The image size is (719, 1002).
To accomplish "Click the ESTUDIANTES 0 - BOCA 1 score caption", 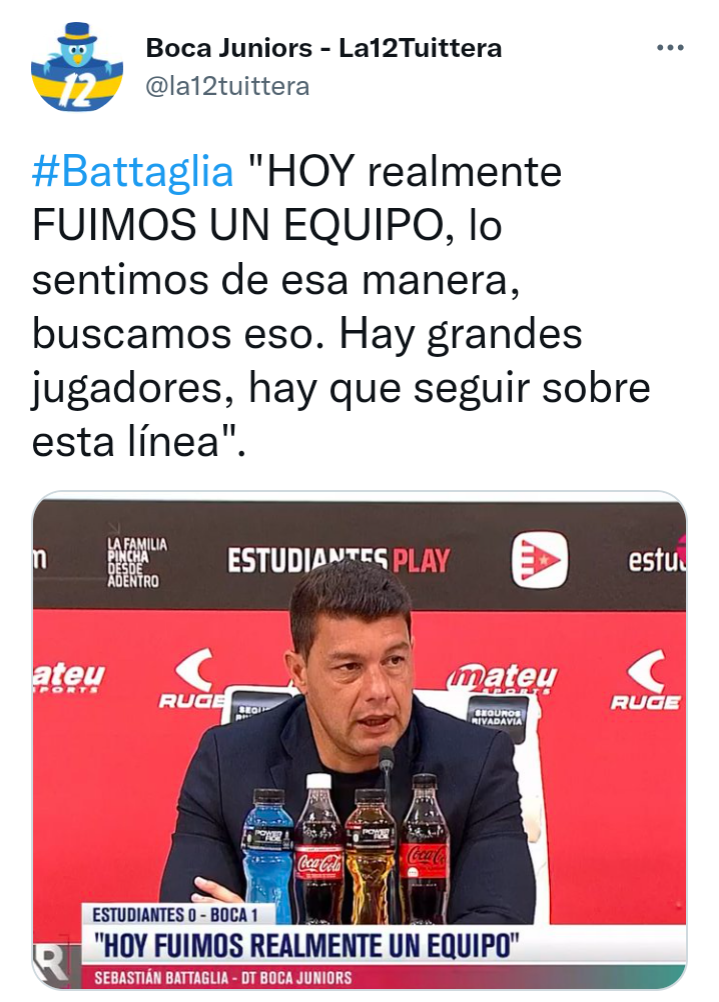I will (x=175, y=915).
